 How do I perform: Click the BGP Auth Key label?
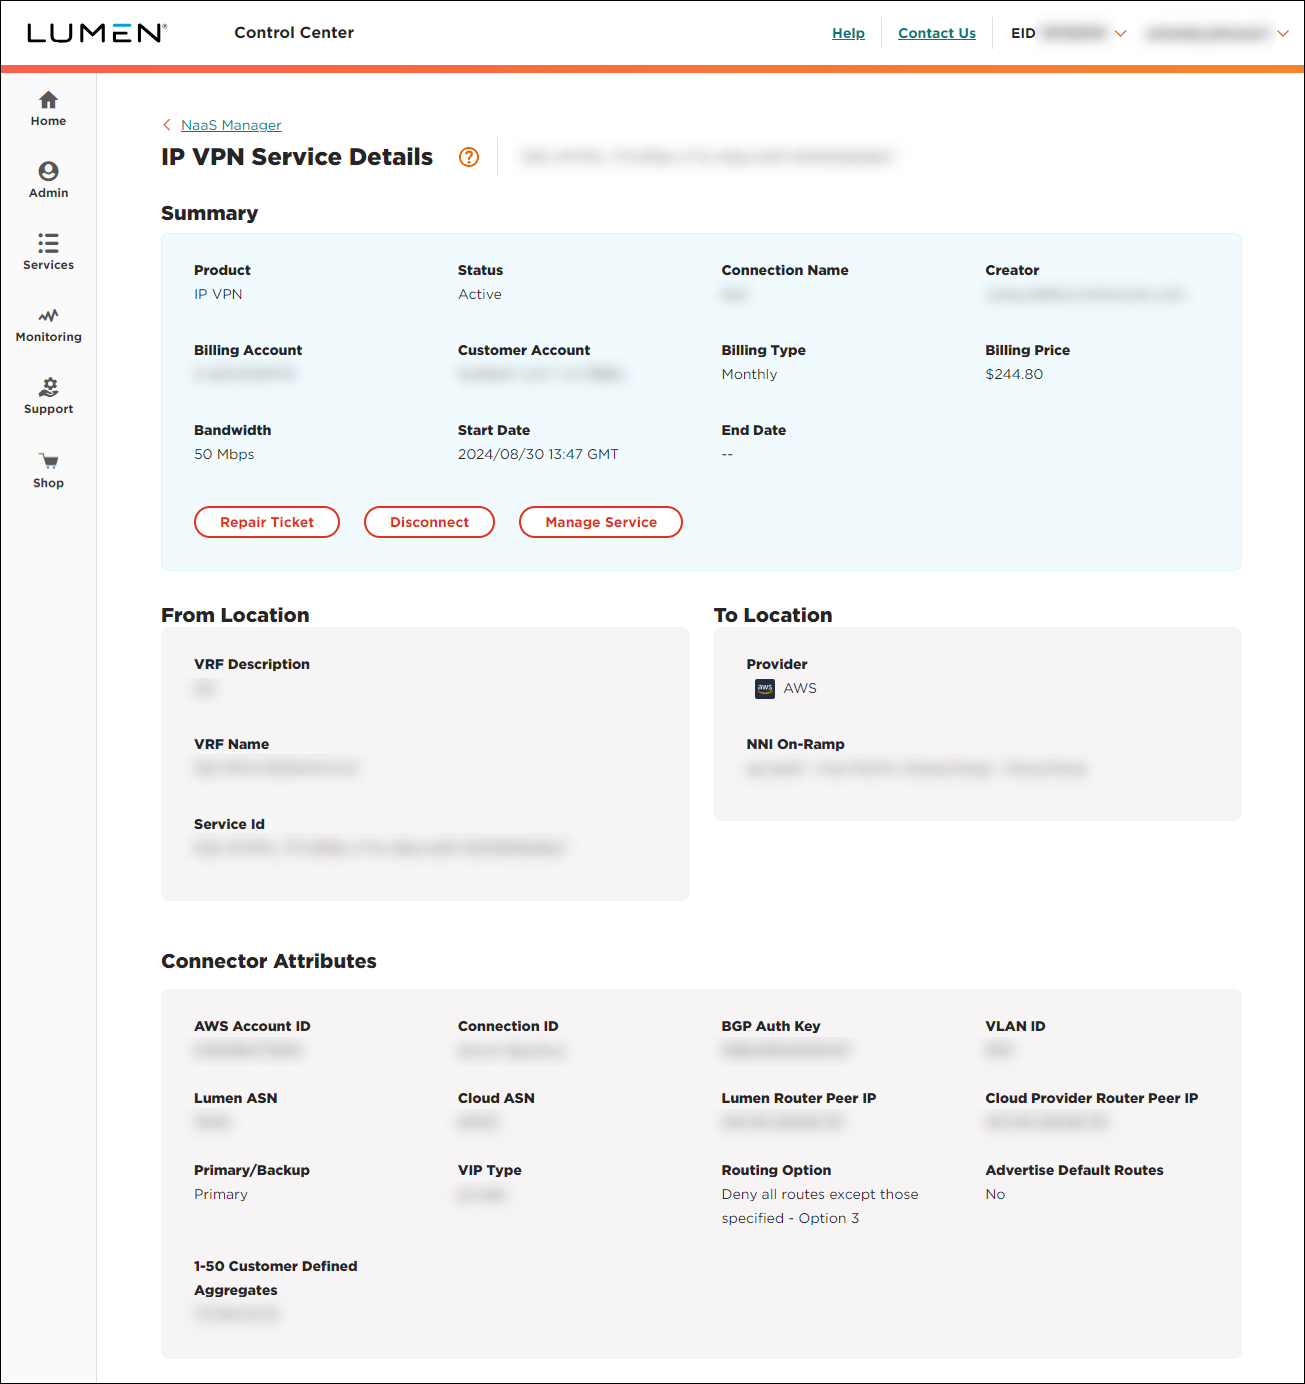pyautogui.click(x=771, y=1026)
